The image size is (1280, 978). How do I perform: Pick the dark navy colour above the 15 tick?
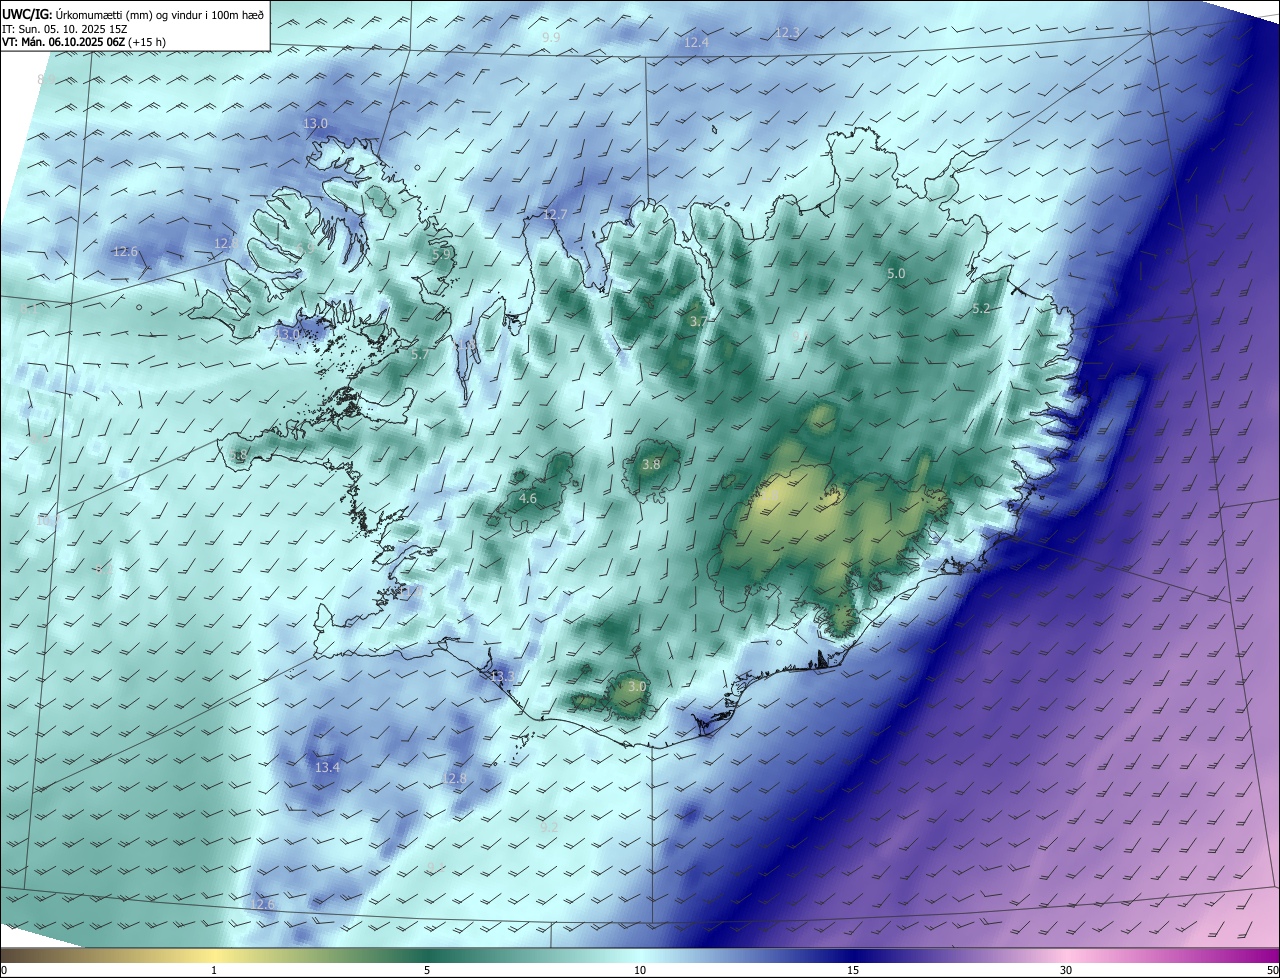853,955
